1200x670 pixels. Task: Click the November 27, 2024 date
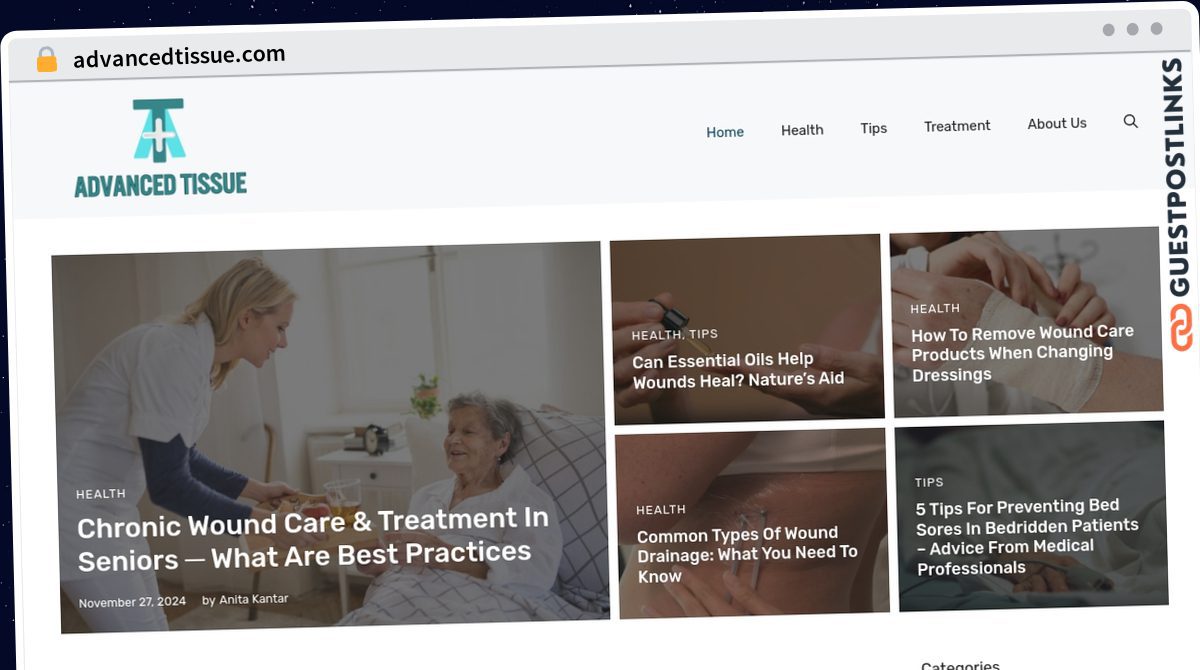[x=133, y=603]
